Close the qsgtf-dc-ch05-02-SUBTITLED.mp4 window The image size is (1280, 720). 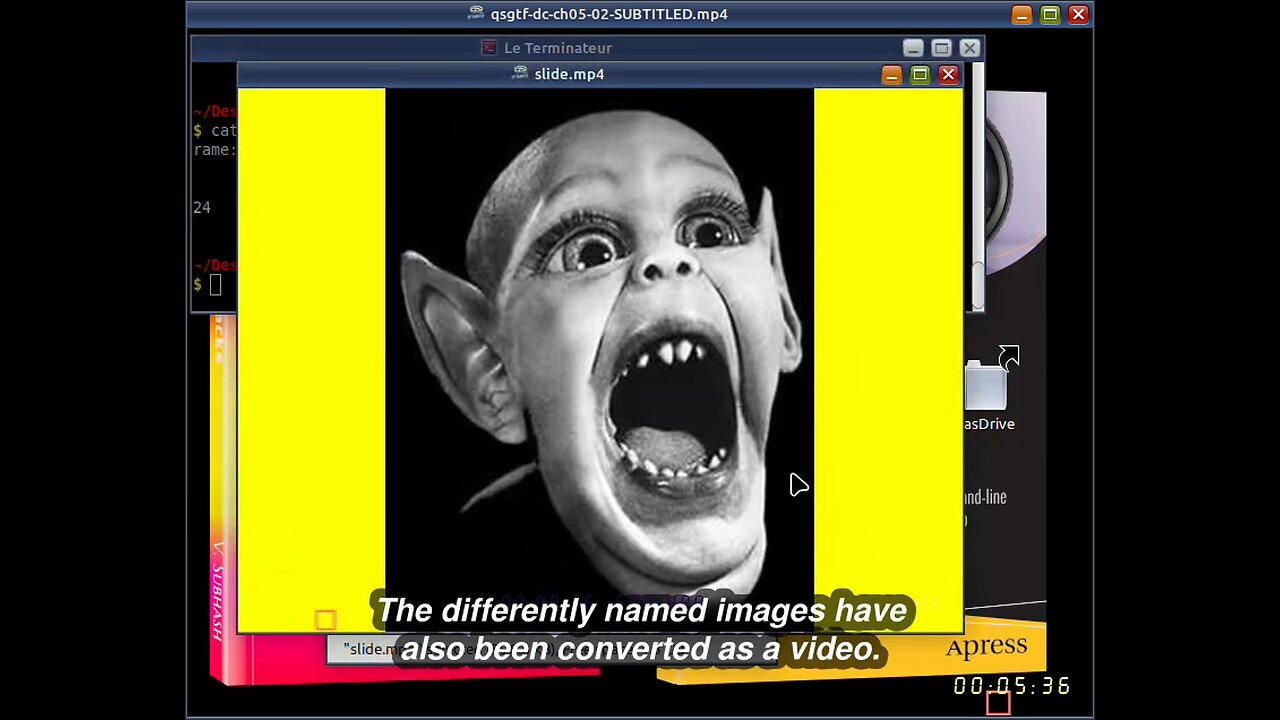click(x=1078, y=14)
